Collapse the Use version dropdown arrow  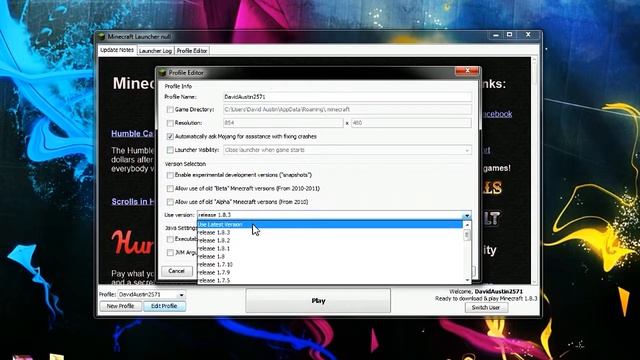point(467,215)
